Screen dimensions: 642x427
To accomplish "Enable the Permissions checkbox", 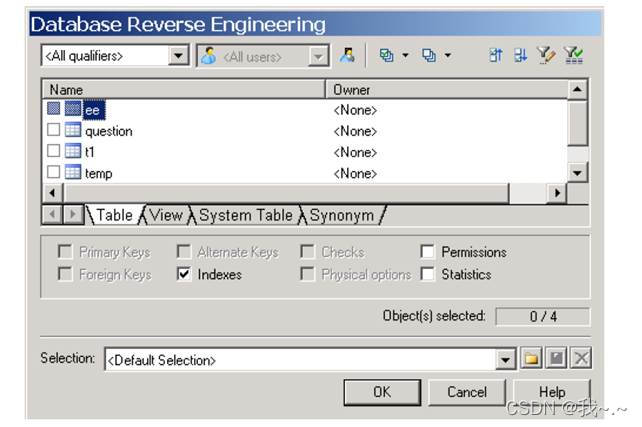I will (427, 251).
